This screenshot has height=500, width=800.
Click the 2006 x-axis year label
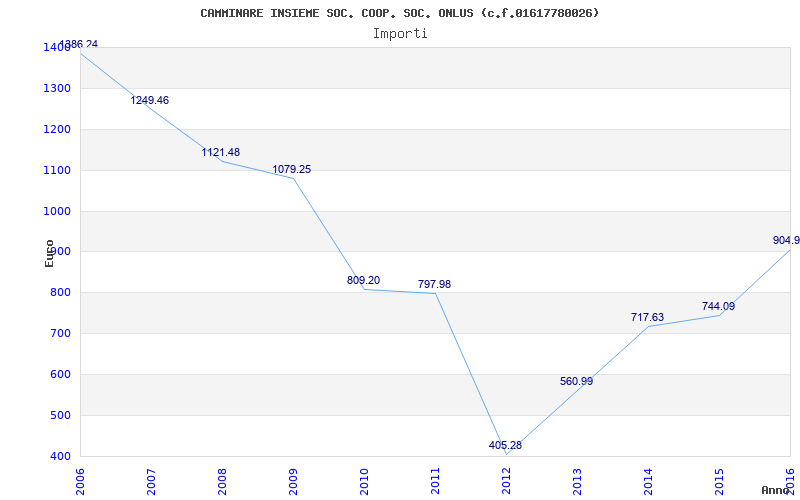click(81, 482)
